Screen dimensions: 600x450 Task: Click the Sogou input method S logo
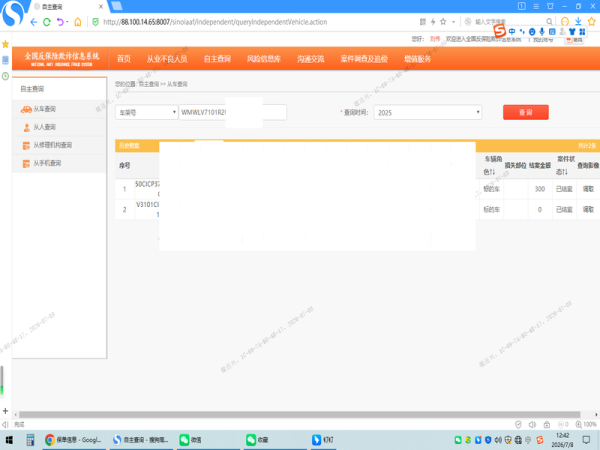click(499, 30)
